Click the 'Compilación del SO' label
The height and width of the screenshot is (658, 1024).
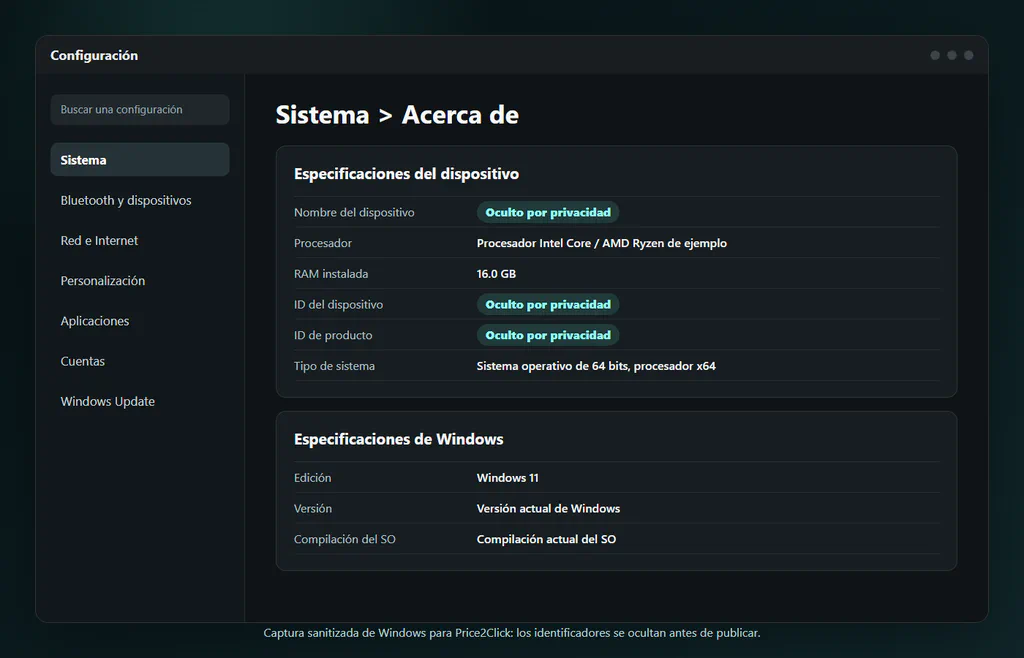pos(345,539)
